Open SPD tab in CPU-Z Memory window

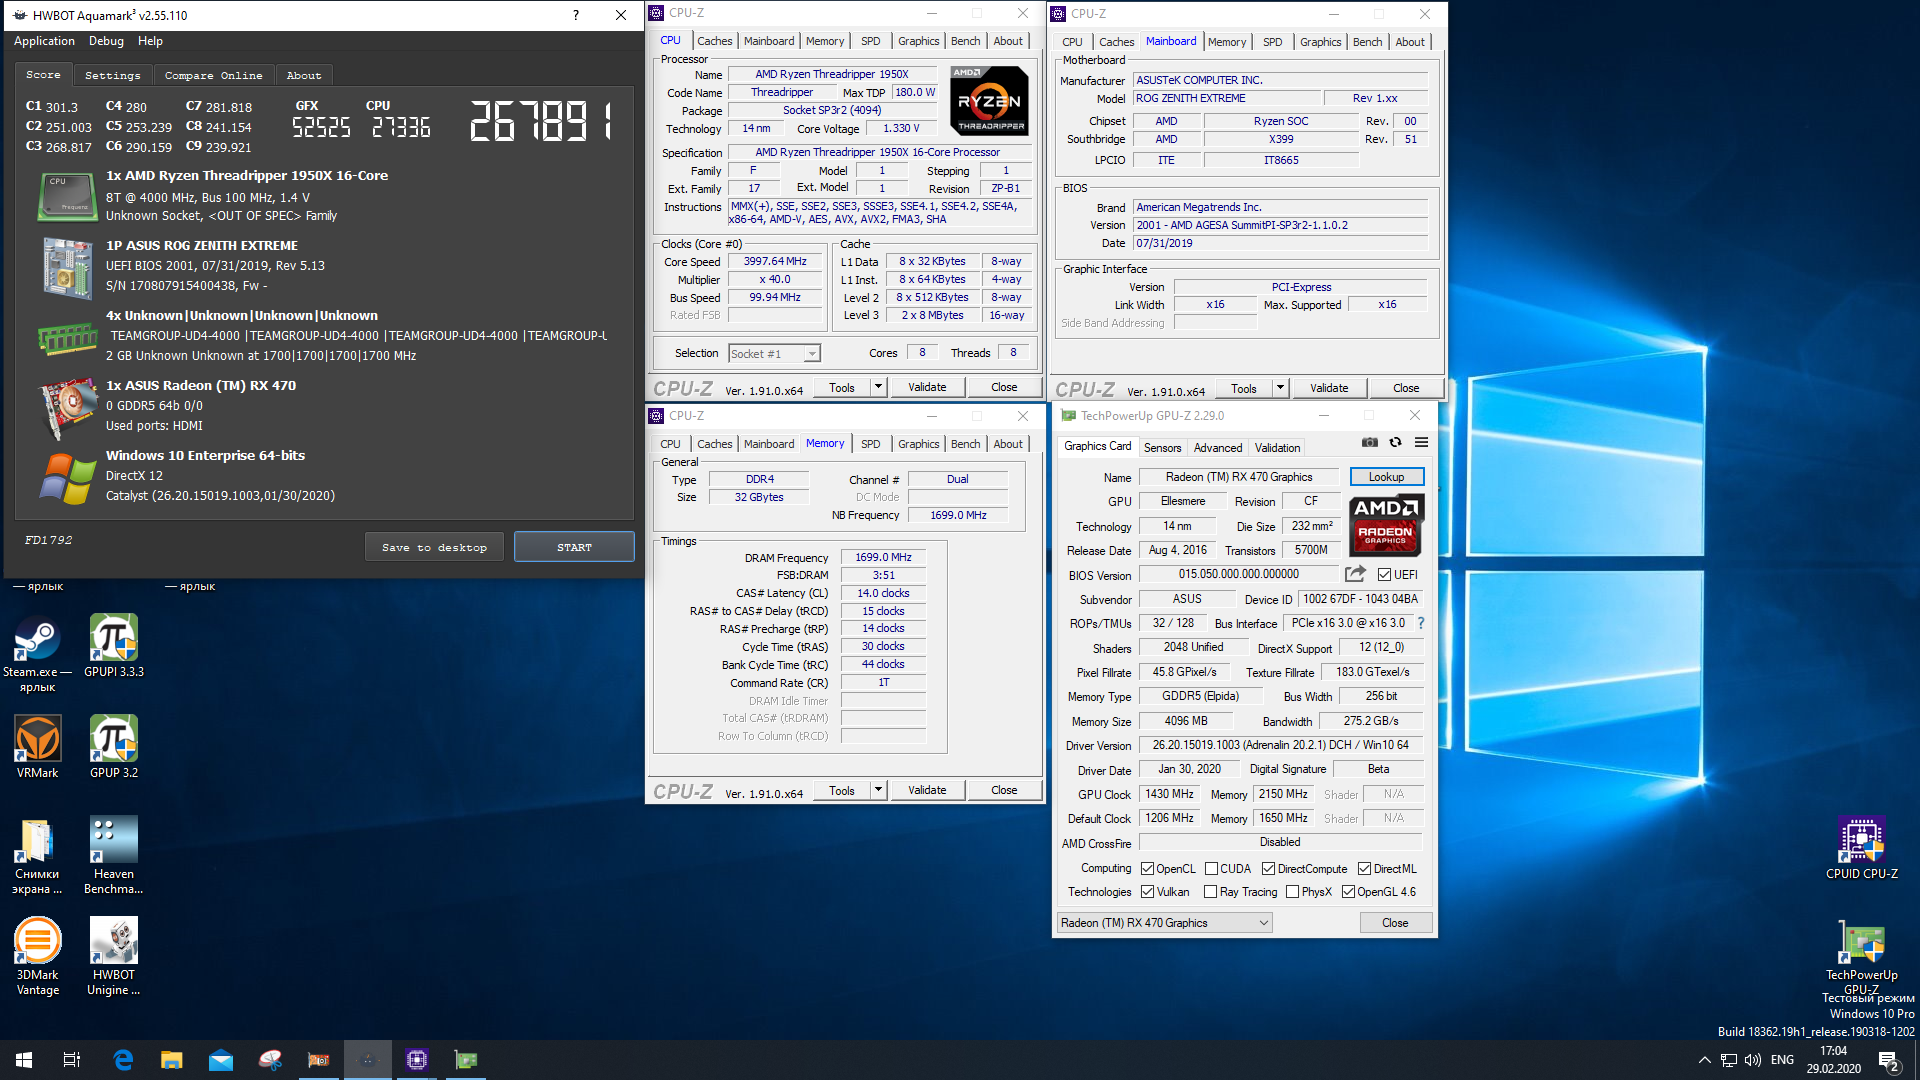[x=870, y=444]
